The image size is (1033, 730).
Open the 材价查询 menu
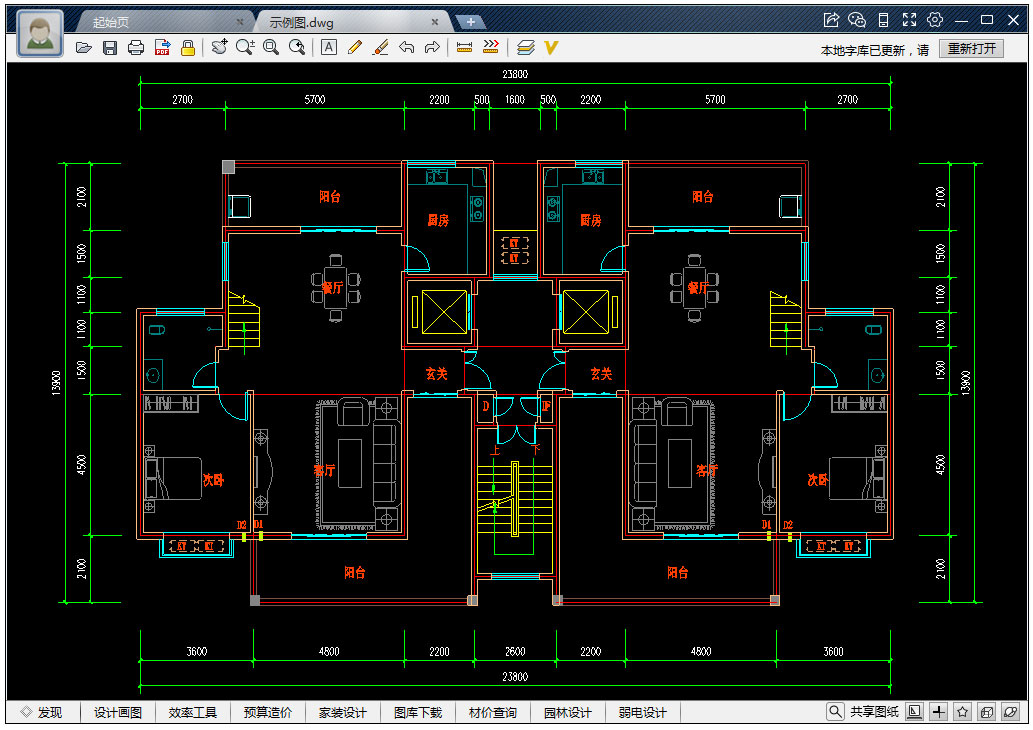click(493, 712)
